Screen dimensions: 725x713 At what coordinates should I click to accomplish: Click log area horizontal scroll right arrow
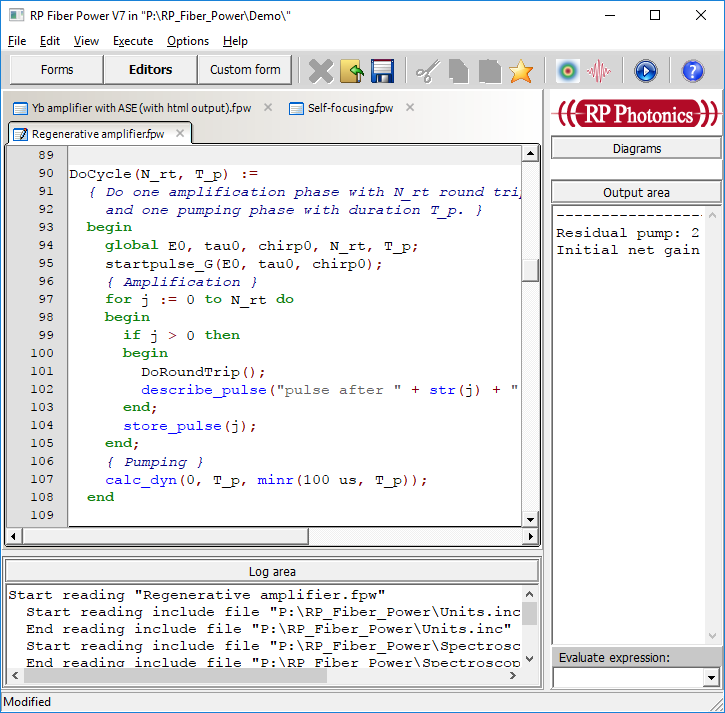click(512, 676)
